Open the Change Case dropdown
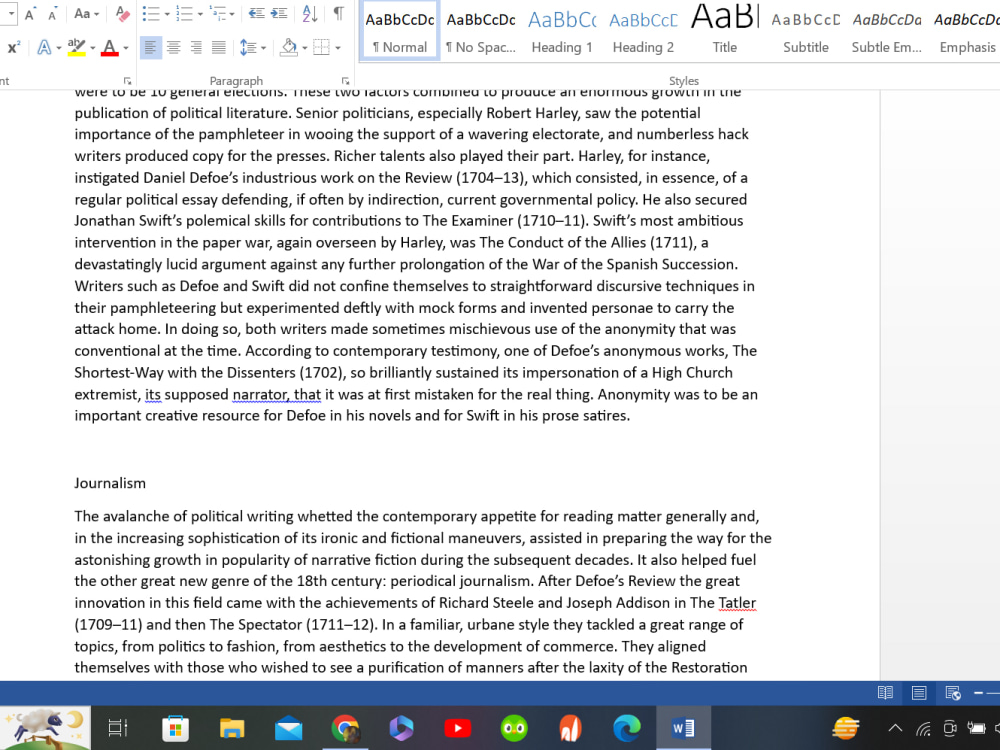Image resolution: width=1000 pixels, height=750 pixels. pyautogui.click(x=84, y=14)
